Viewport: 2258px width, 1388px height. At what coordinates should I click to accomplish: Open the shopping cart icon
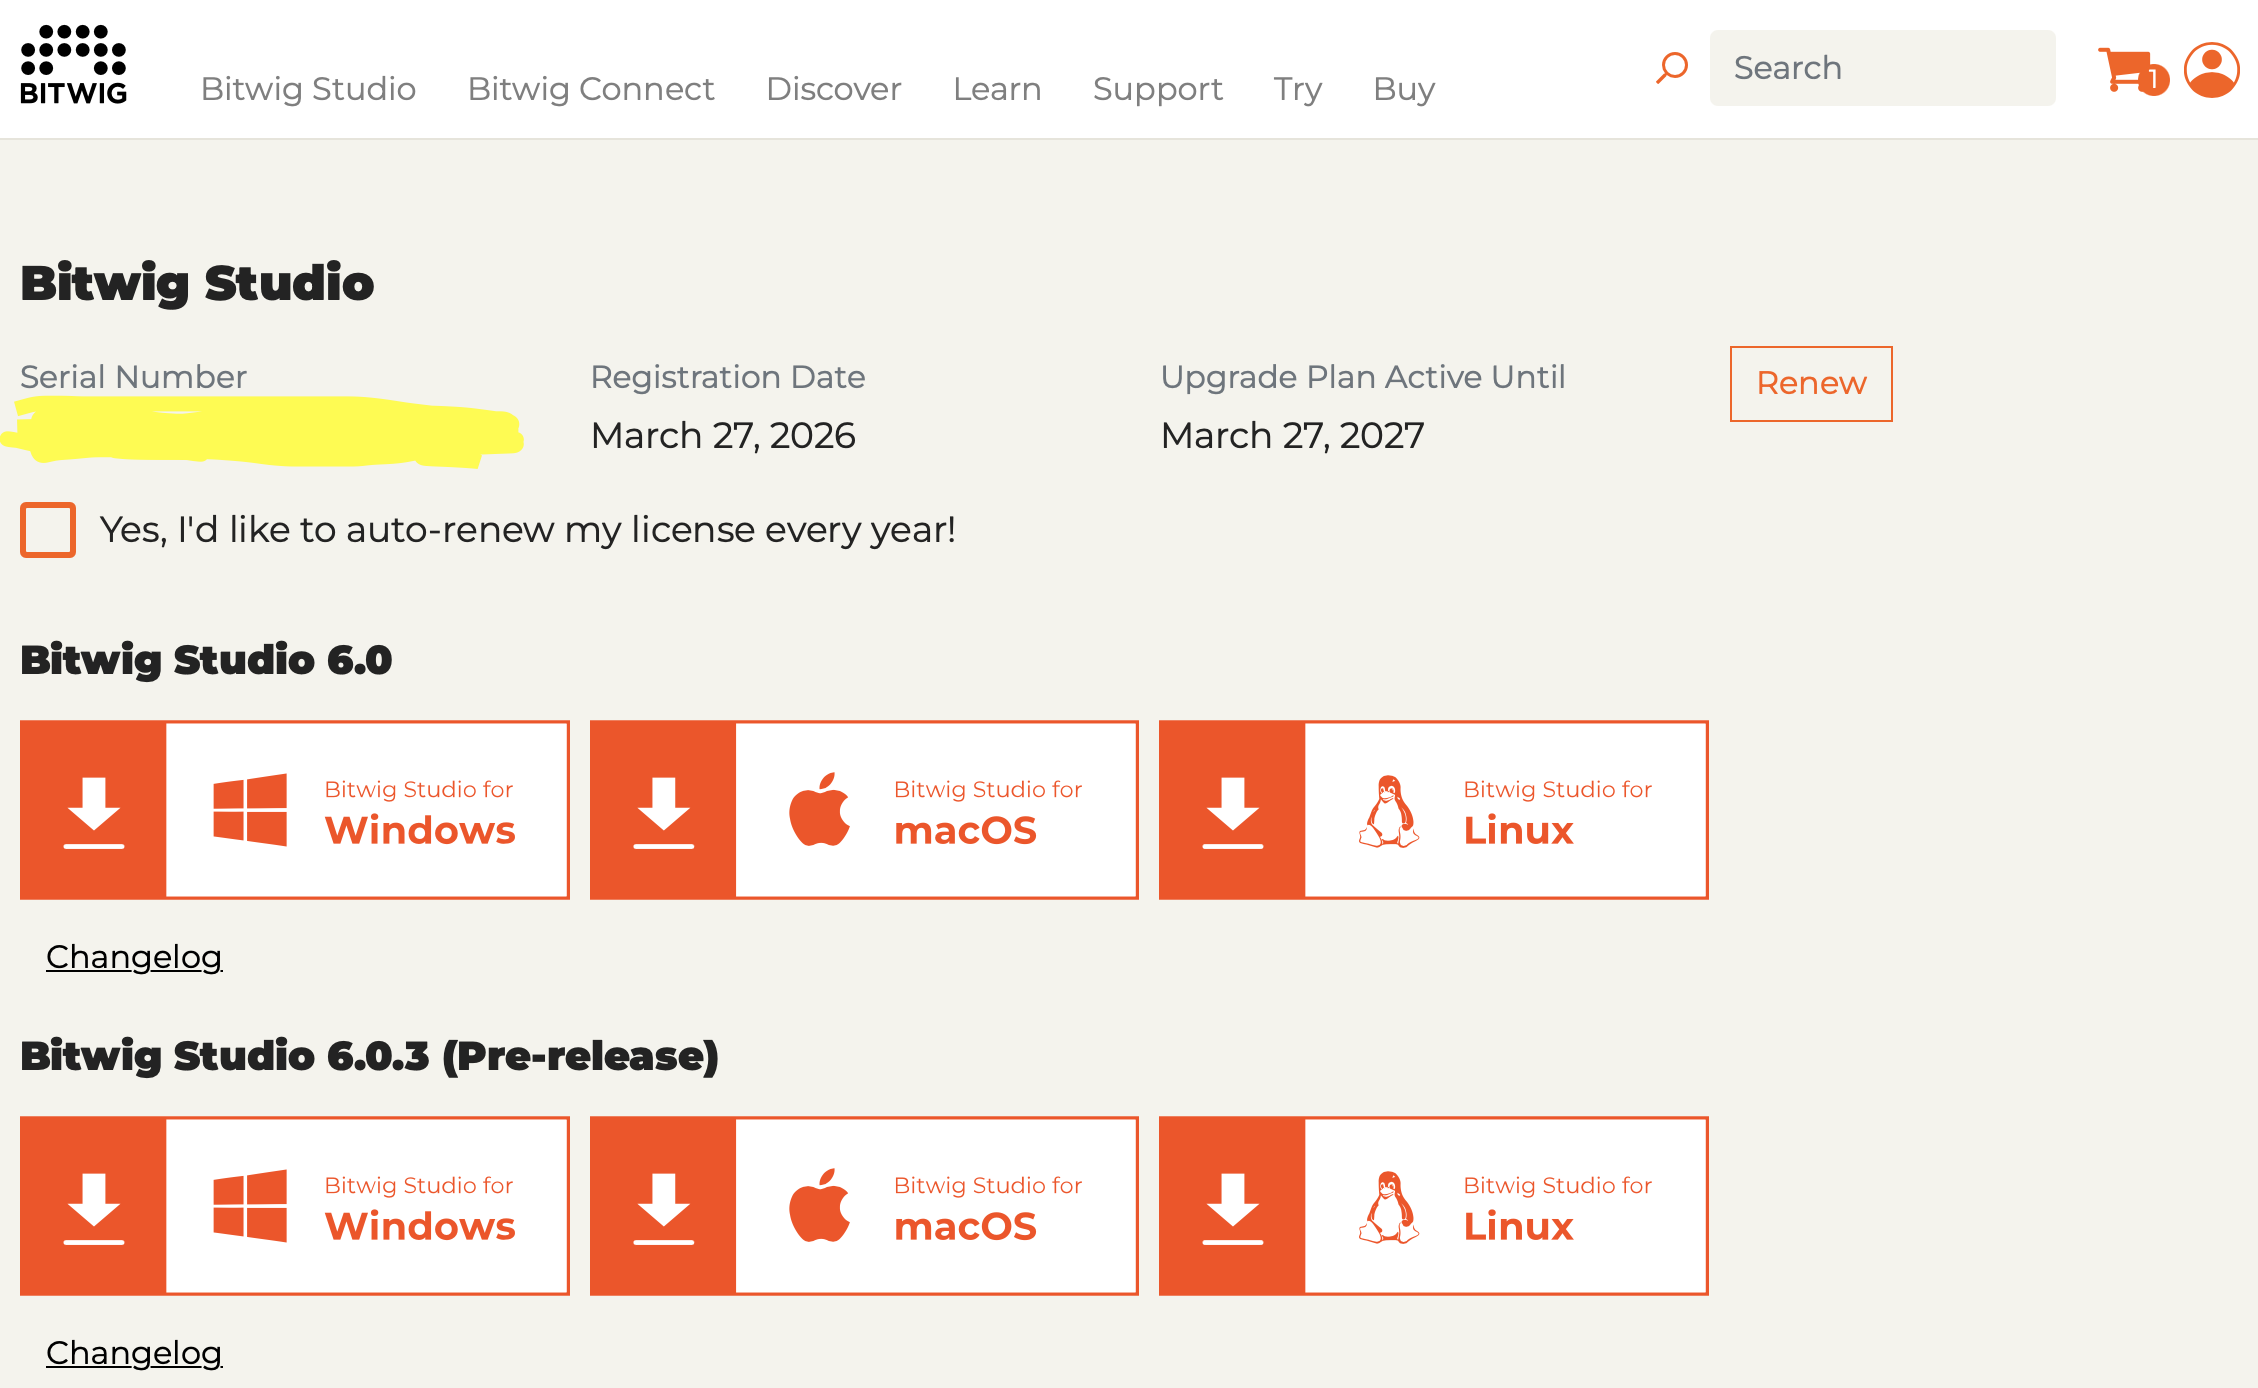tap(2128, 70)
